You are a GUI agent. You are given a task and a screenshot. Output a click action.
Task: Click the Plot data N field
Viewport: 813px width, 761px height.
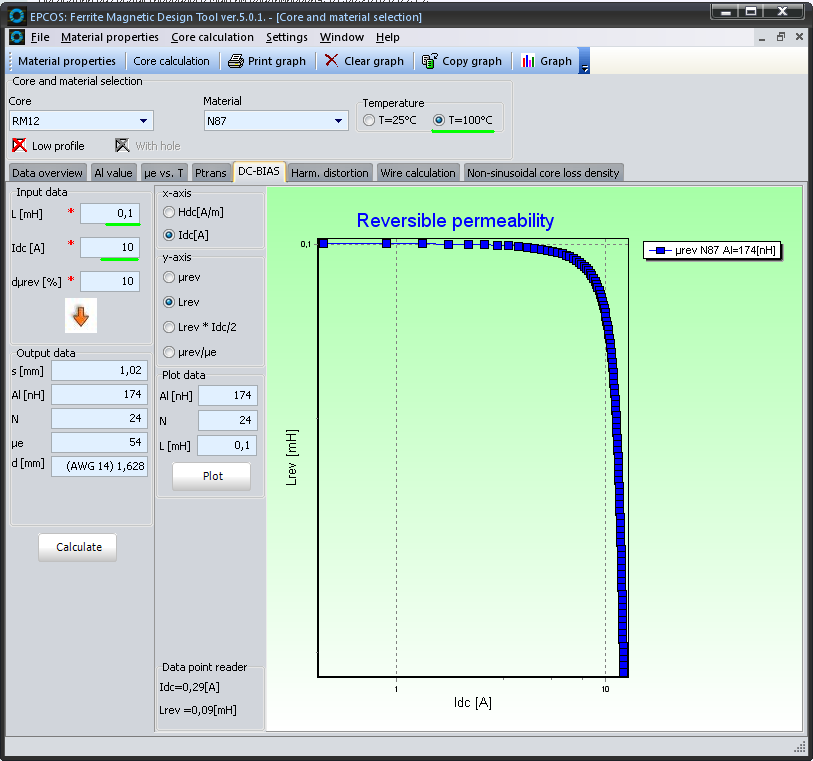(x=228, y=420)
